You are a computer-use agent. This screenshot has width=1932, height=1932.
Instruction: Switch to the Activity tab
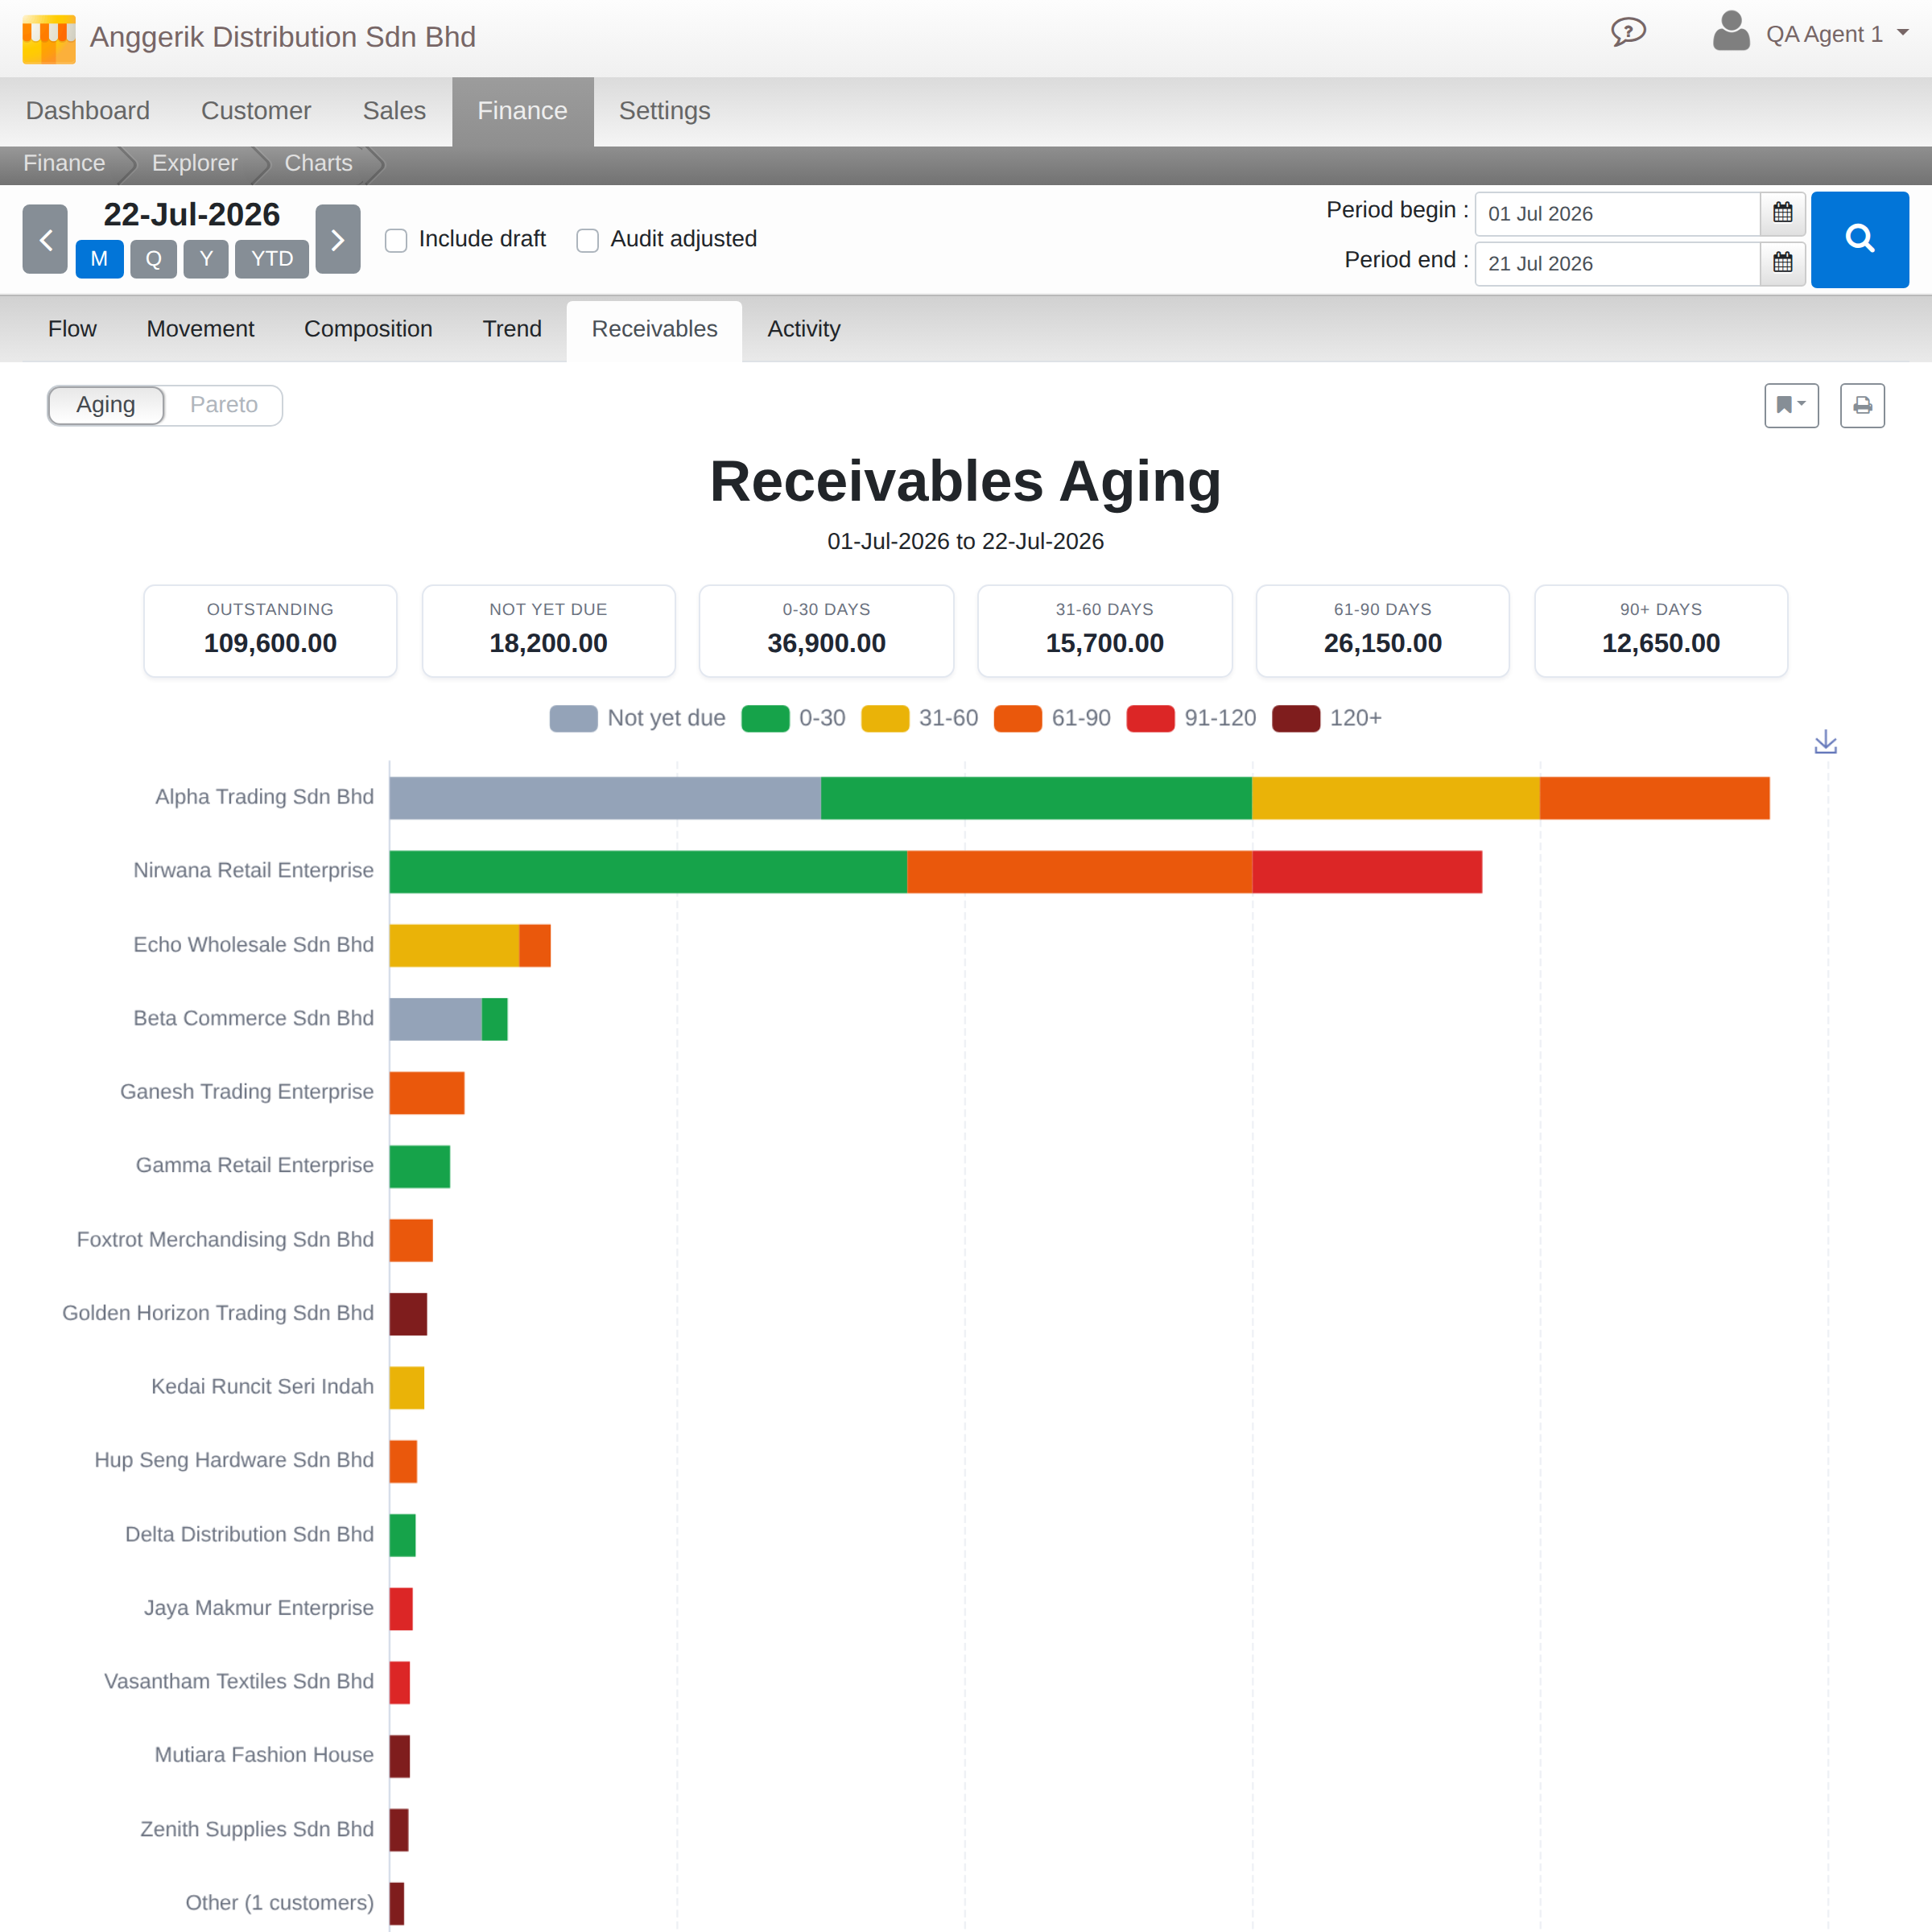(x=803, y=329)
